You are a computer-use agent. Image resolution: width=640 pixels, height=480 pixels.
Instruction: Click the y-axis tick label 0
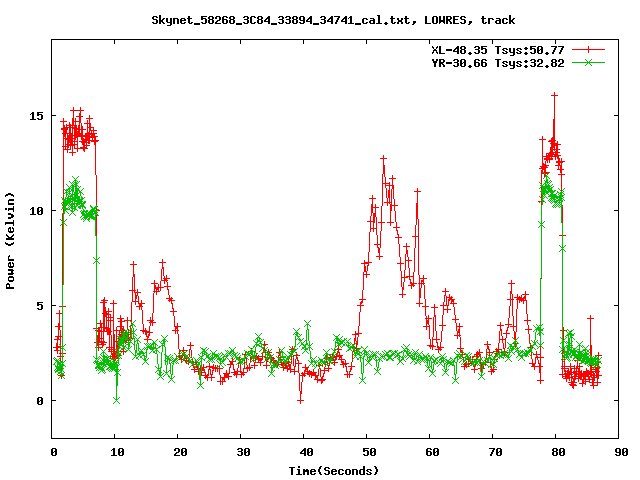coord(40,401)
